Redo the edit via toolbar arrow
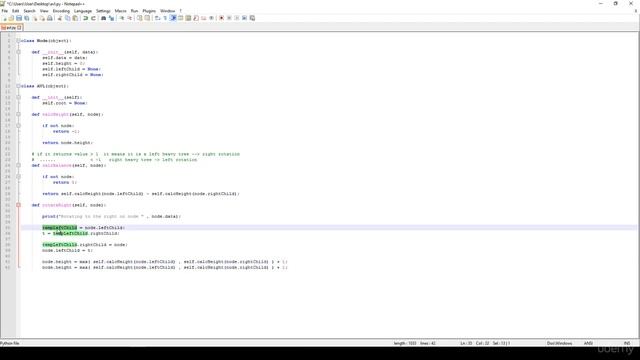Image resolution: width=640 pixels, height=360 pixels. (93, 18)
